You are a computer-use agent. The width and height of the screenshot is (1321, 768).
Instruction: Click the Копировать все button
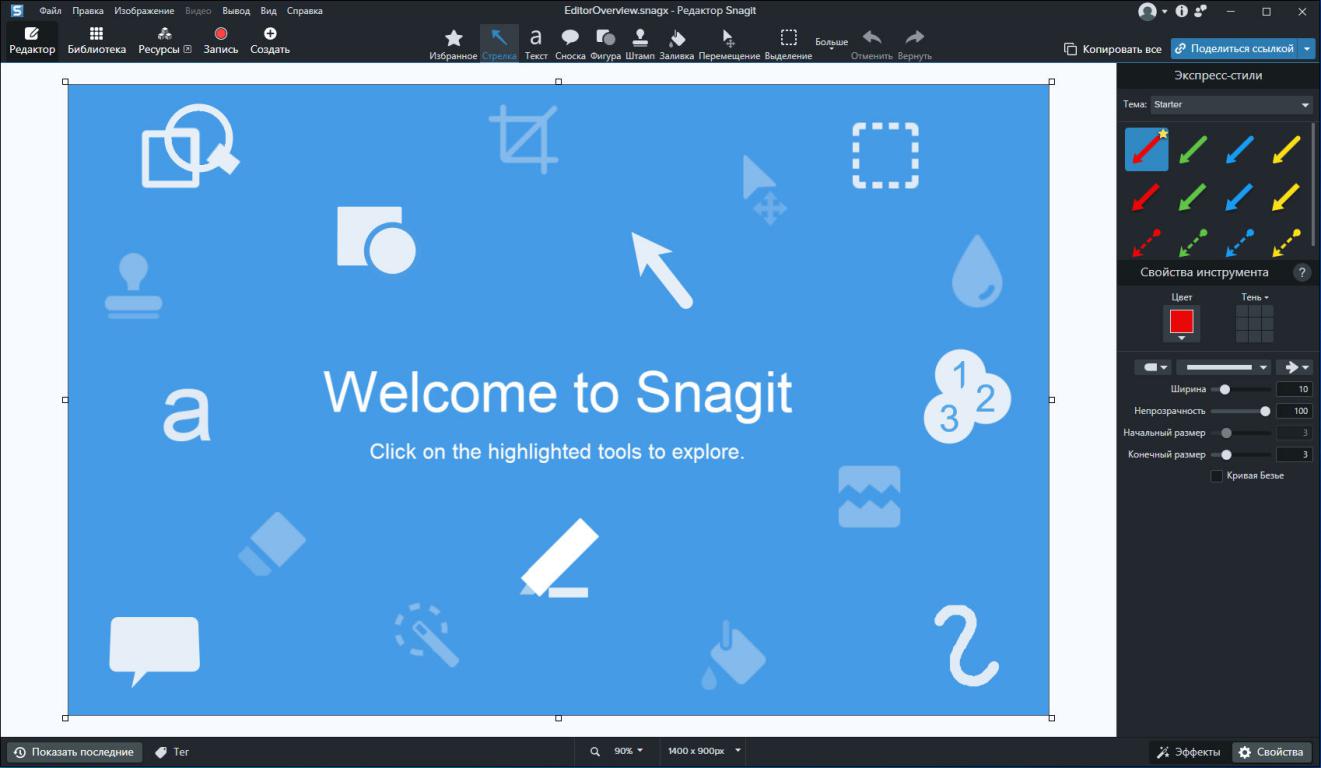[x=1112, y=49]
